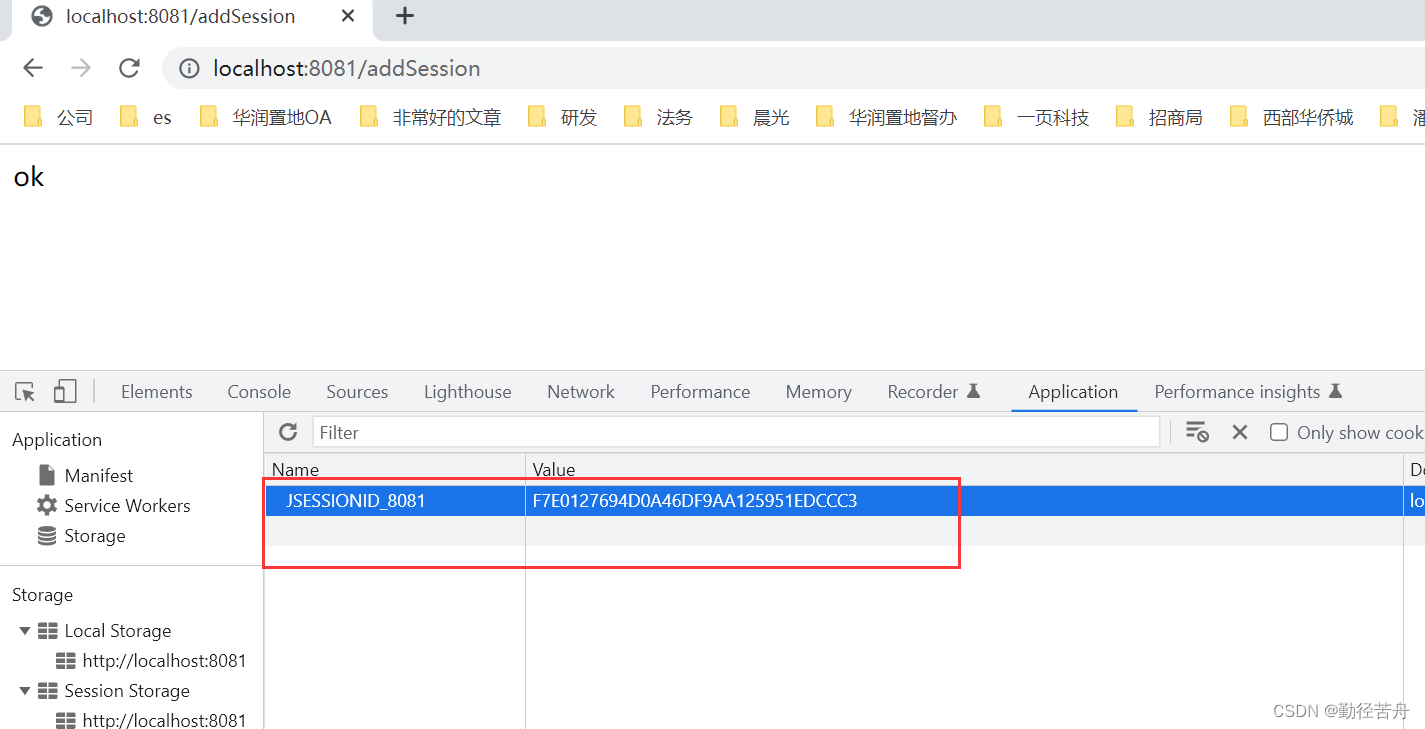The width and height of the screenshot is (1425, 729).
Task: Switch to the Sources panel
Action: (357, 392)
